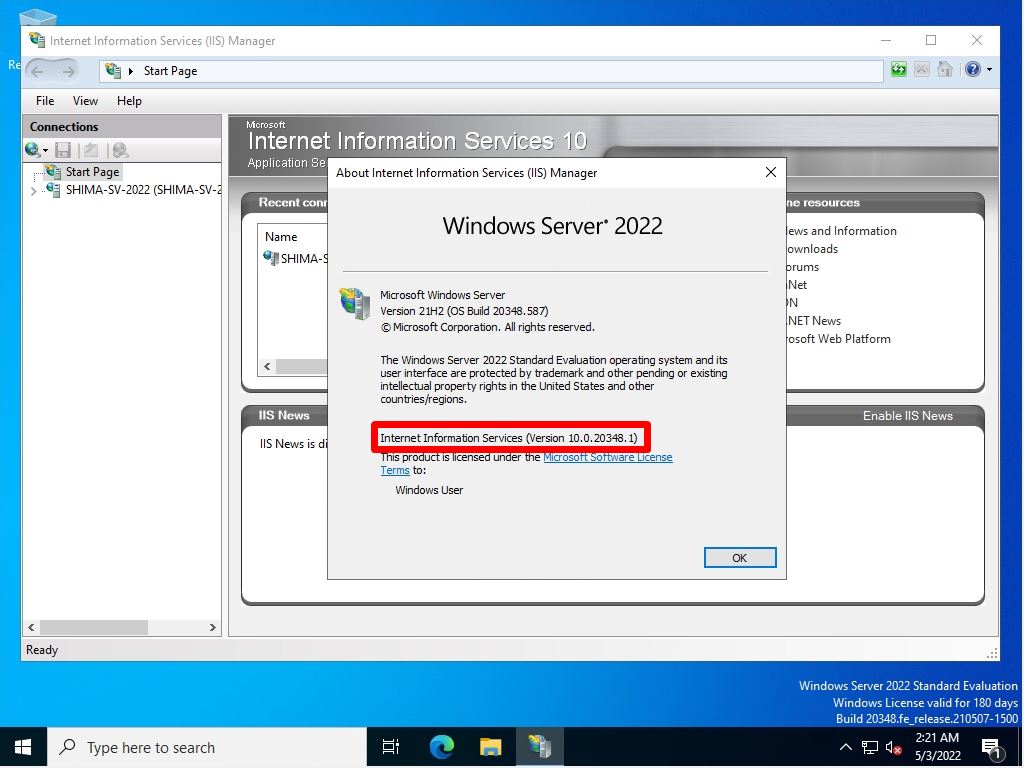Click the speaker icon in the system tray
The width and height of the screenshot is (1024, 768).
893,747
